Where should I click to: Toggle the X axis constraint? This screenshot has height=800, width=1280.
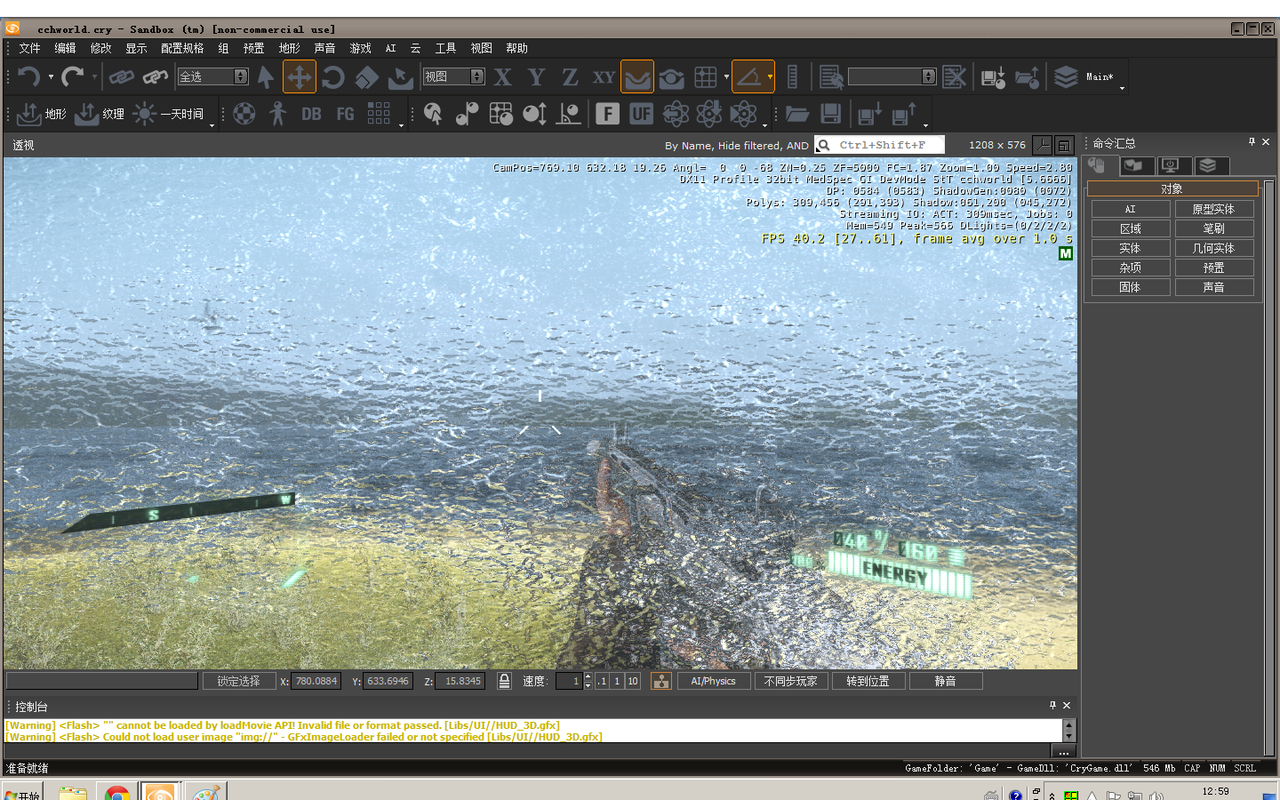click(503, 76)
